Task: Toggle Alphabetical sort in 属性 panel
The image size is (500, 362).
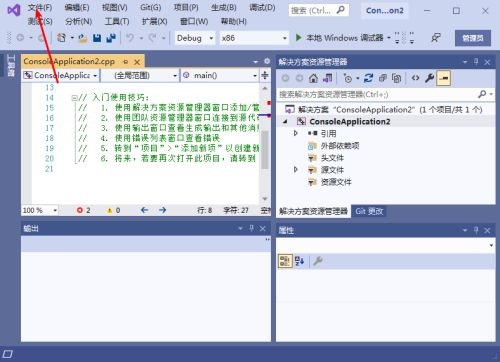Action: tap(299, 261)
